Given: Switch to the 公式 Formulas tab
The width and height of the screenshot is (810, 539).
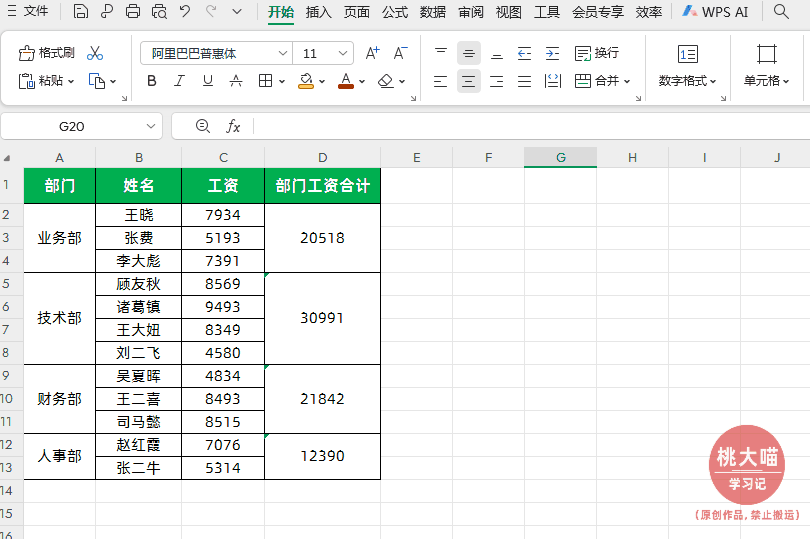Looking at the screenshot, I should tap(395, 12).
